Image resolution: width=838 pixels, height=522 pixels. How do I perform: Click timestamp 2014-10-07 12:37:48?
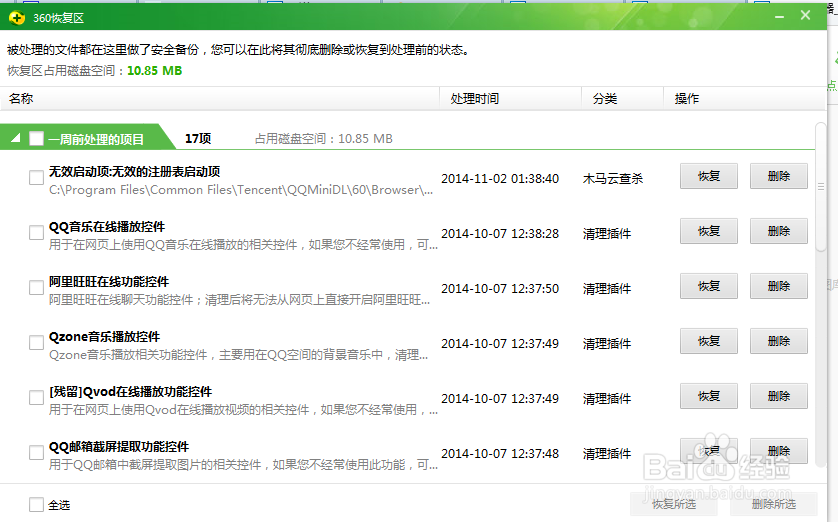[x=500, y=454]
